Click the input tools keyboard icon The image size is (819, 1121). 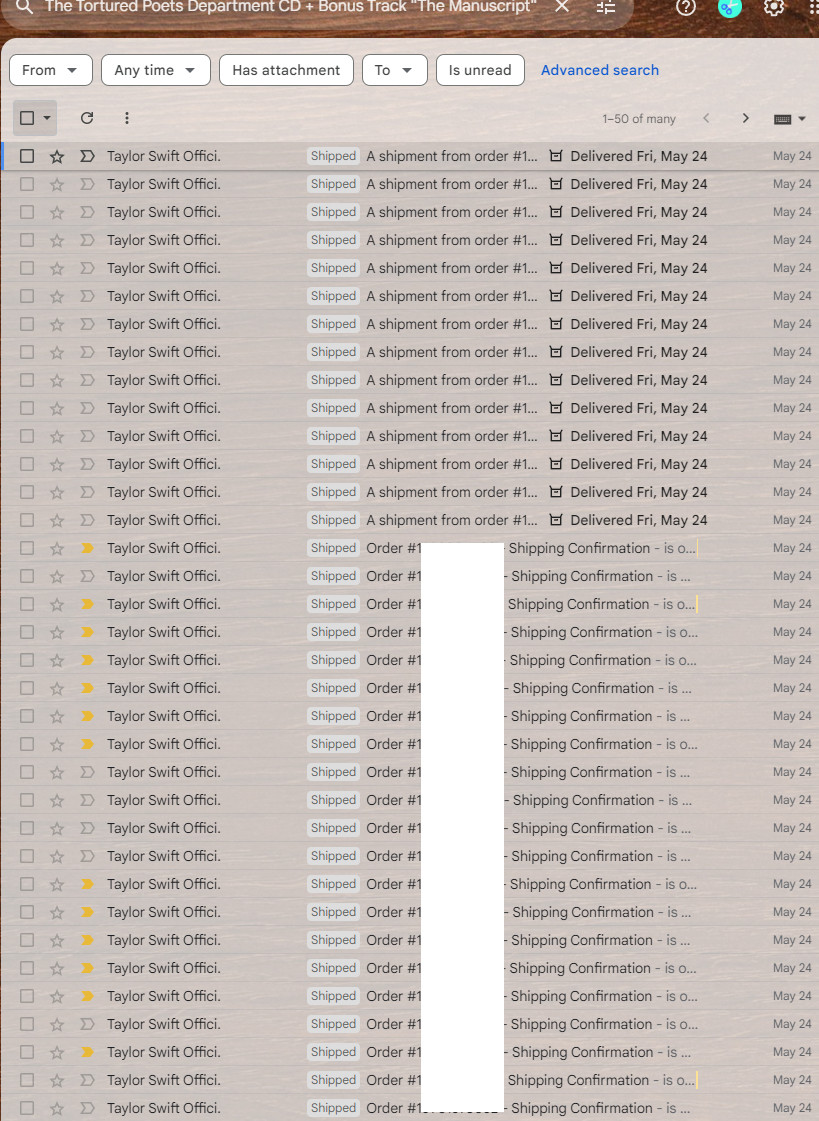(783, 119)
